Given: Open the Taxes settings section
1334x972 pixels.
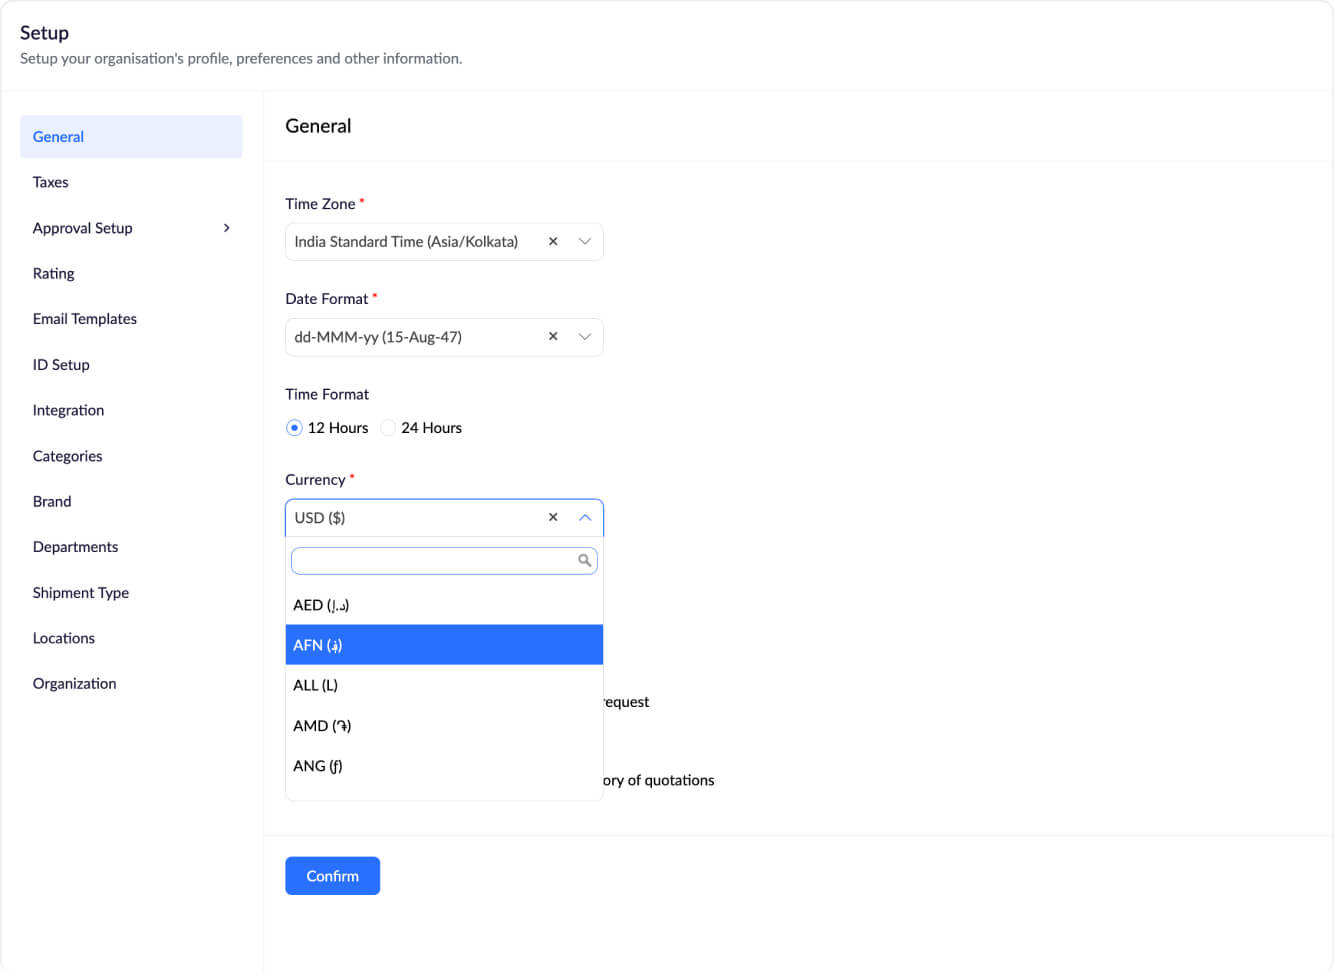Looking at the screenshot, I should click(x=51, y=182).
